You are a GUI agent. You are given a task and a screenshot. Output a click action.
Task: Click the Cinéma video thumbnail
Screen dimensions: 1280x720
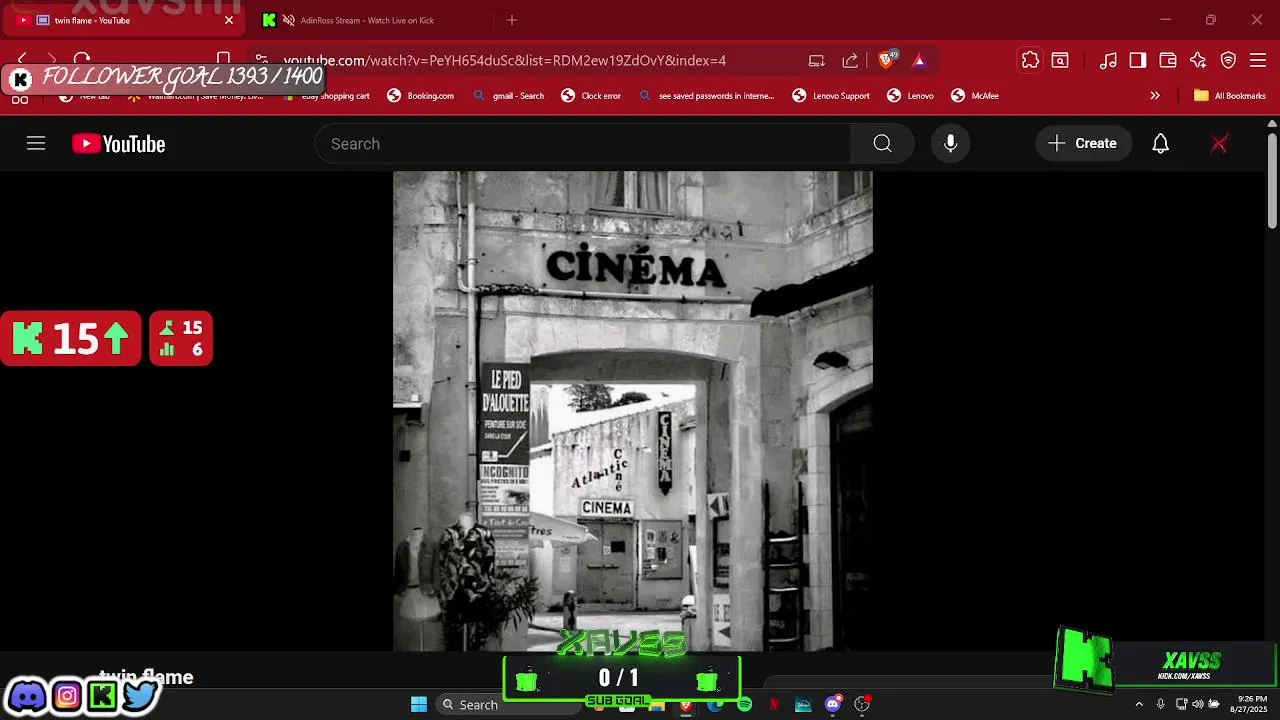pyautogui.click(x=633, y=411)
